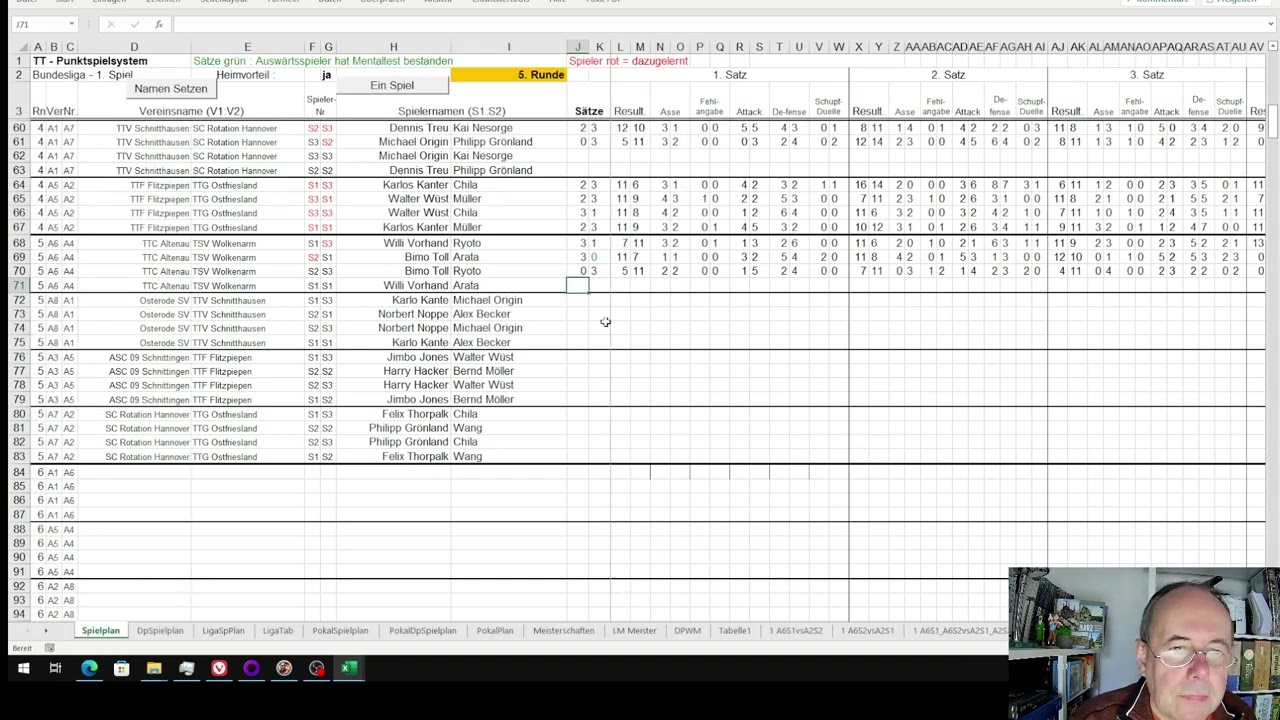1280x720 pixels.
Task: Click the Ein Spiel button
Action: pyautogui.click(x=392, y=85)
